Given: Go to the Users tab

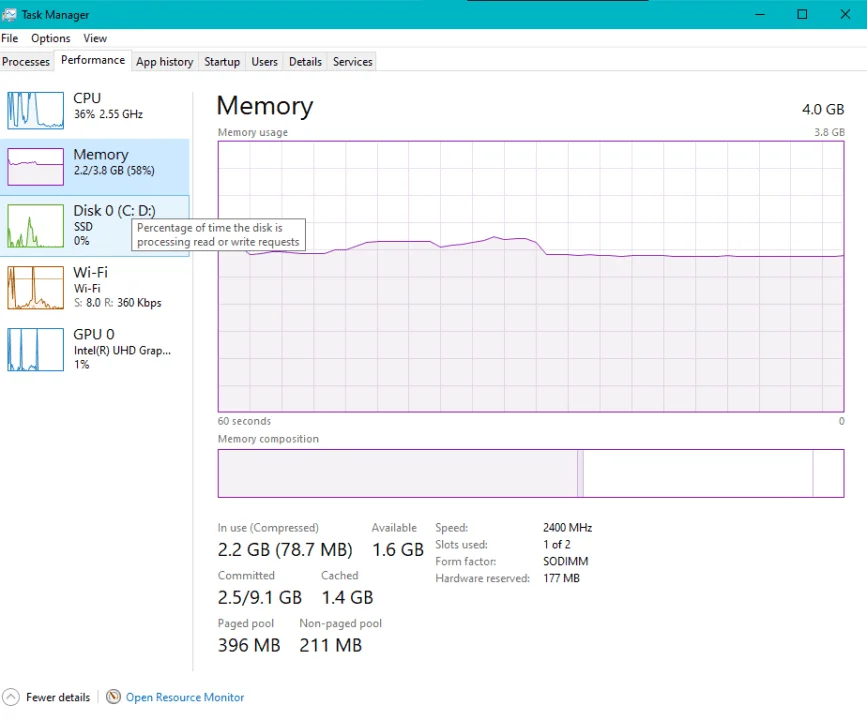Looking at the screenshot, I should tap(264, 61).
